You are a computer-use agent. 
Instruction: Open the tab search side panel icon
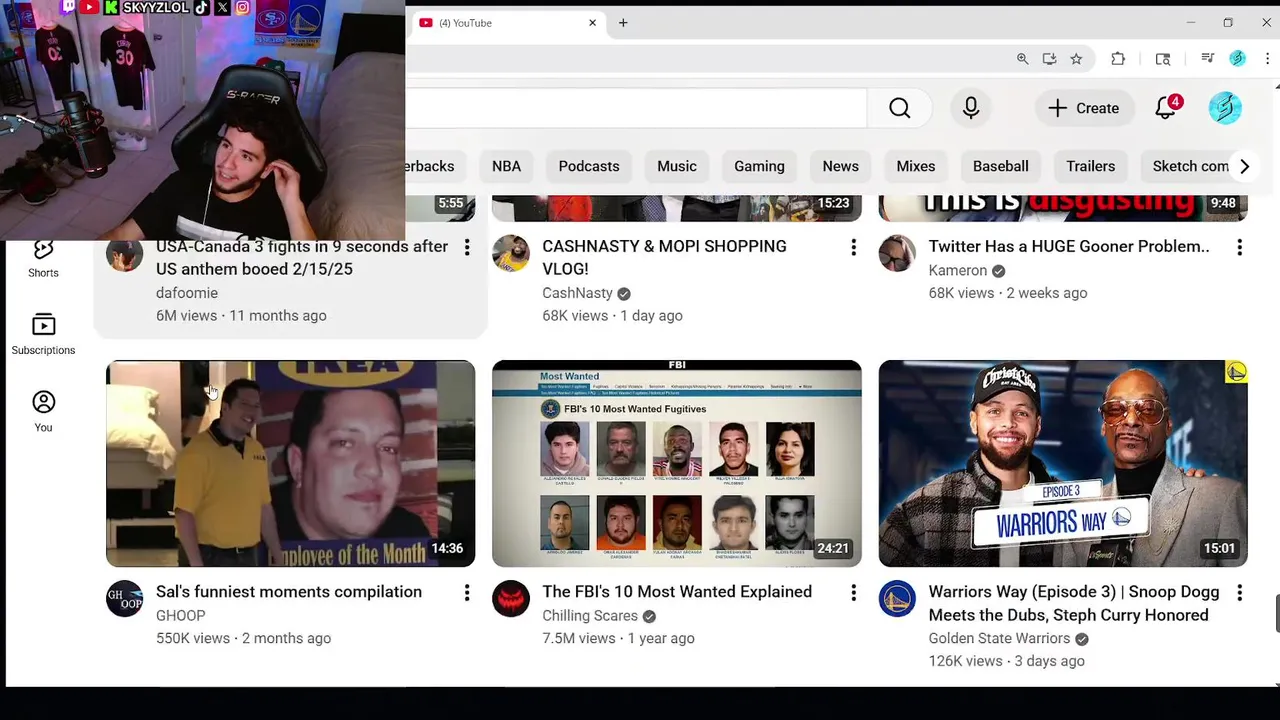click(x=1162, y=59)
